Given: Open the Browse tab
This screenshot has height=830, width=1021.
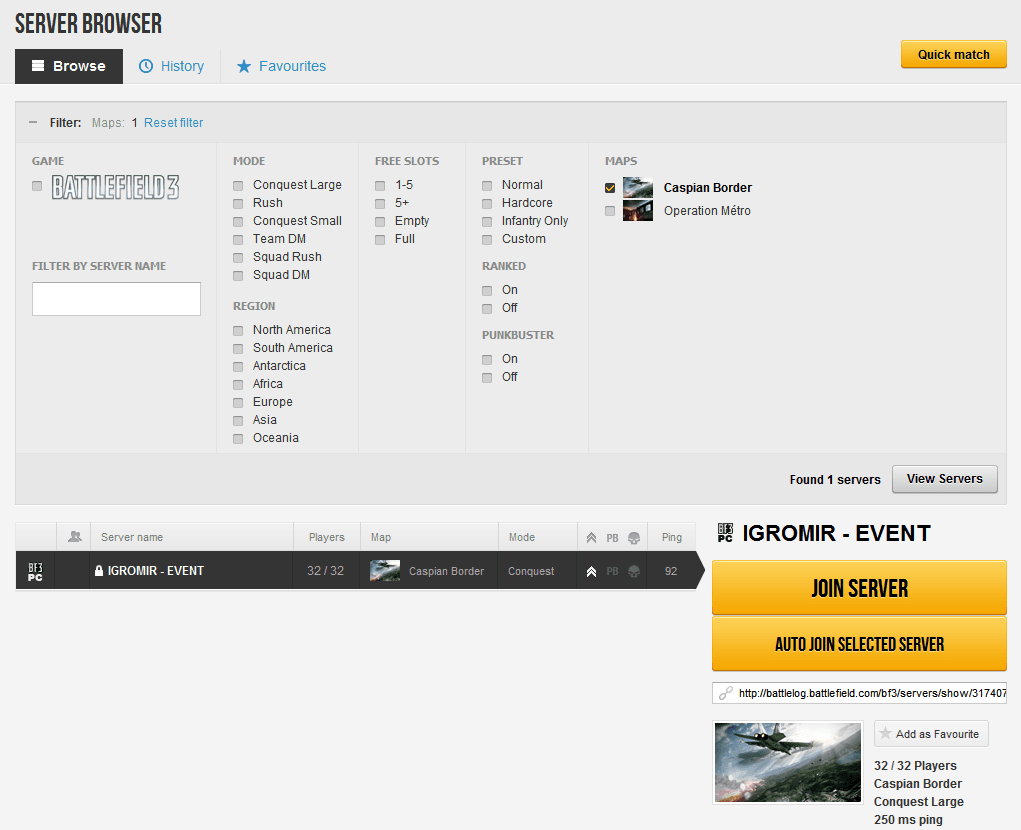Looking at the screenshot, I should (x=69, y=66).
